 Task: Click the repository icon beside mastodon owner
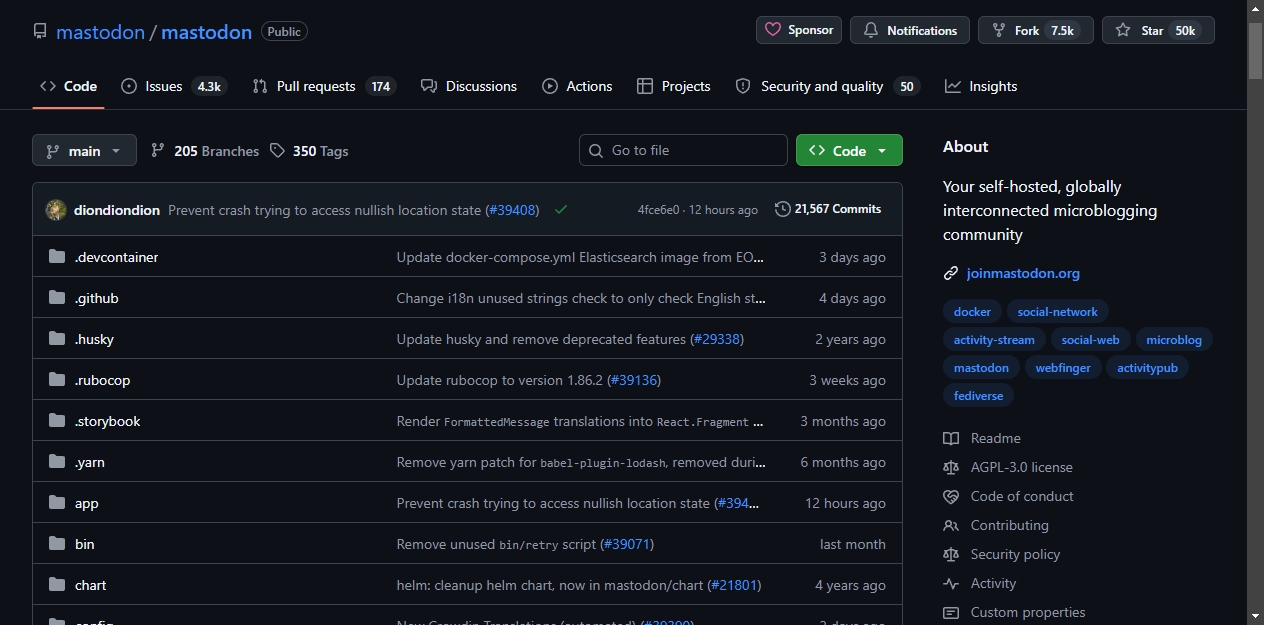click(40, 31)
